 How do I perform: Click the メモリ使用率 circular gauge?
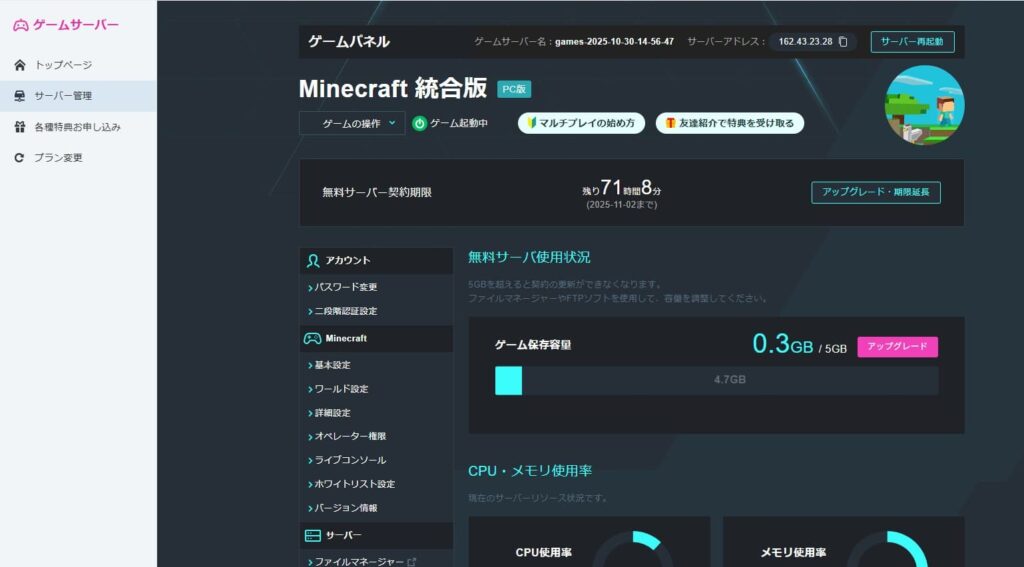(888, 549)
